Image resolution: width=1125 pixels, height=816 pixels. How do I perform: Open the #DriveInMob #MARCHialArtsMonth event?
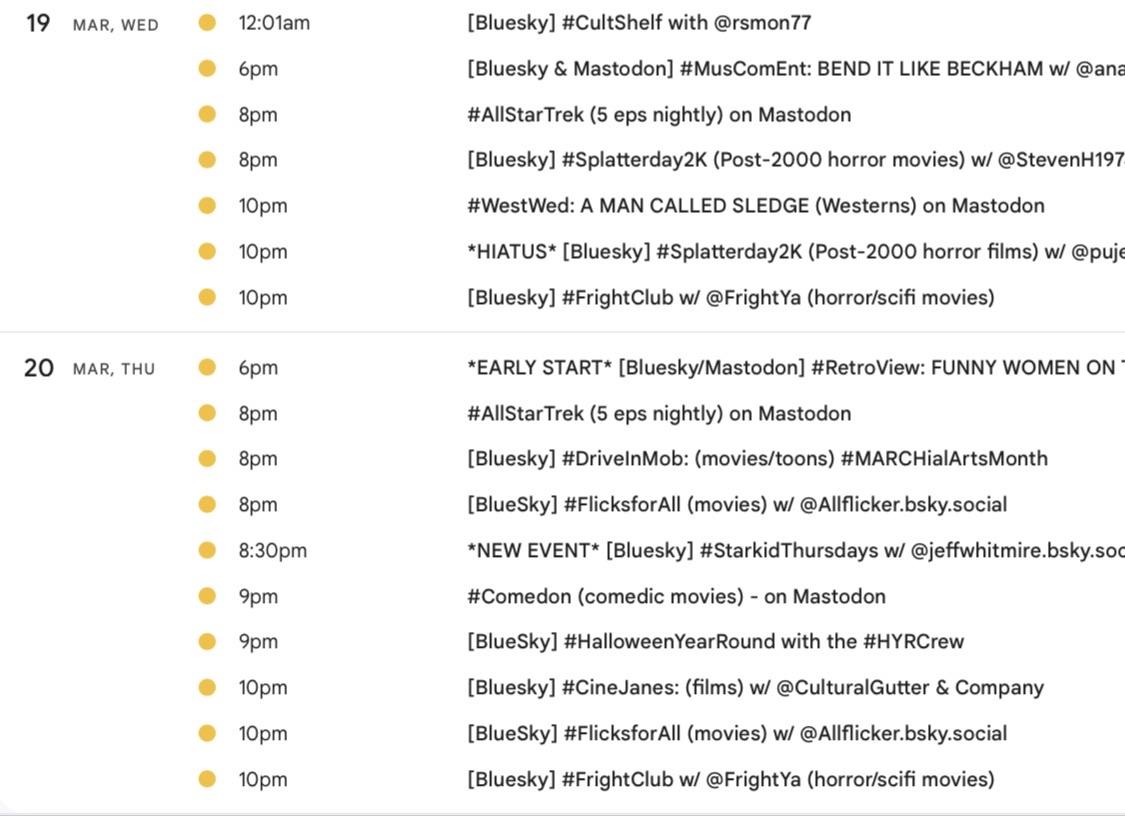[x=758, y=459]
